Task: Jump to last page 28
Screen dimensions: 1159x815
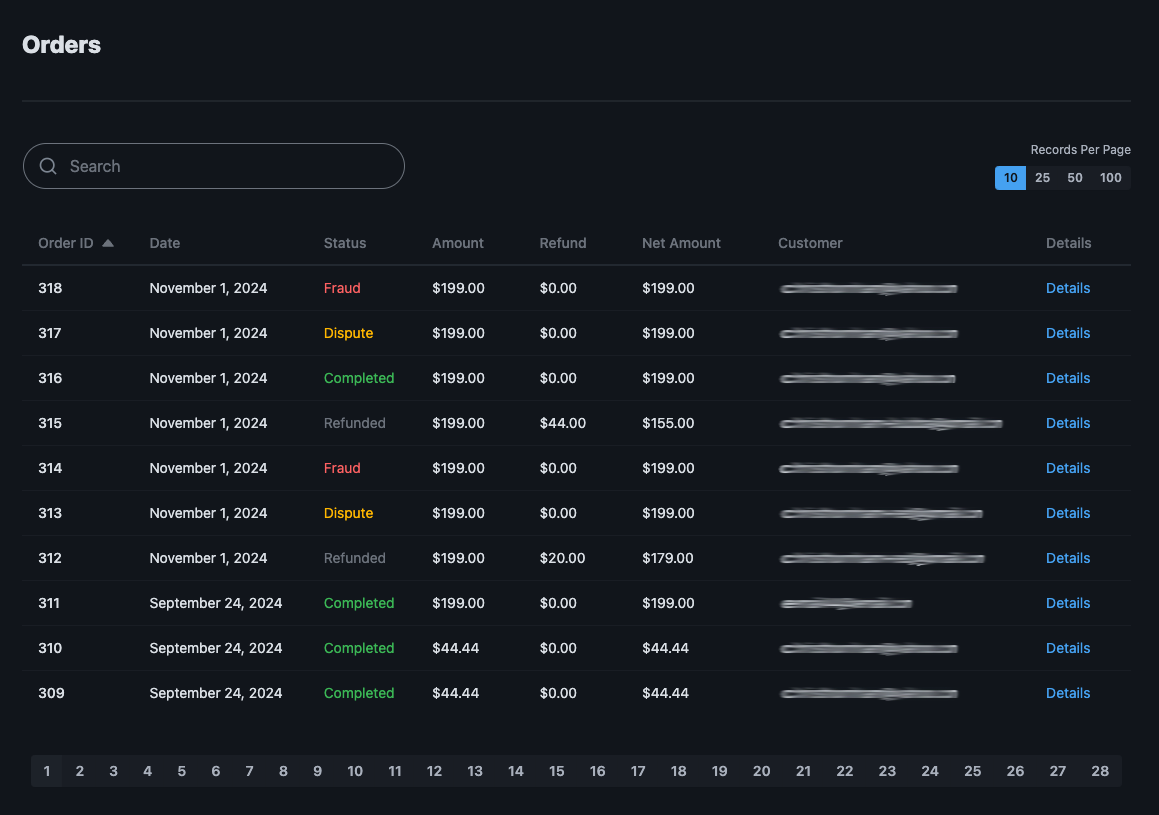Action: (x=1100, y=771)
